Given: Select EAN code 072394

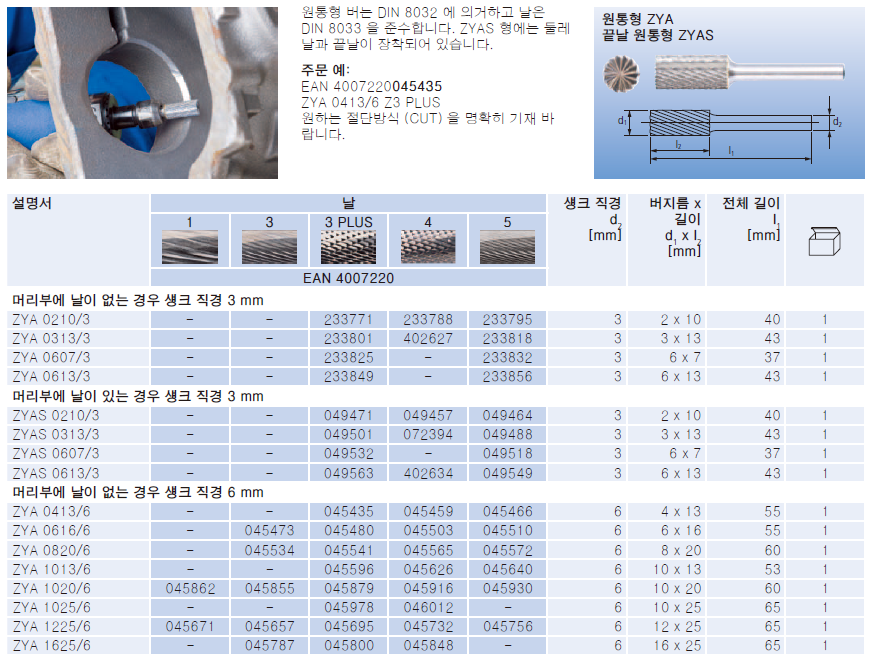Looking at the screenshot, I should [428, 434].
